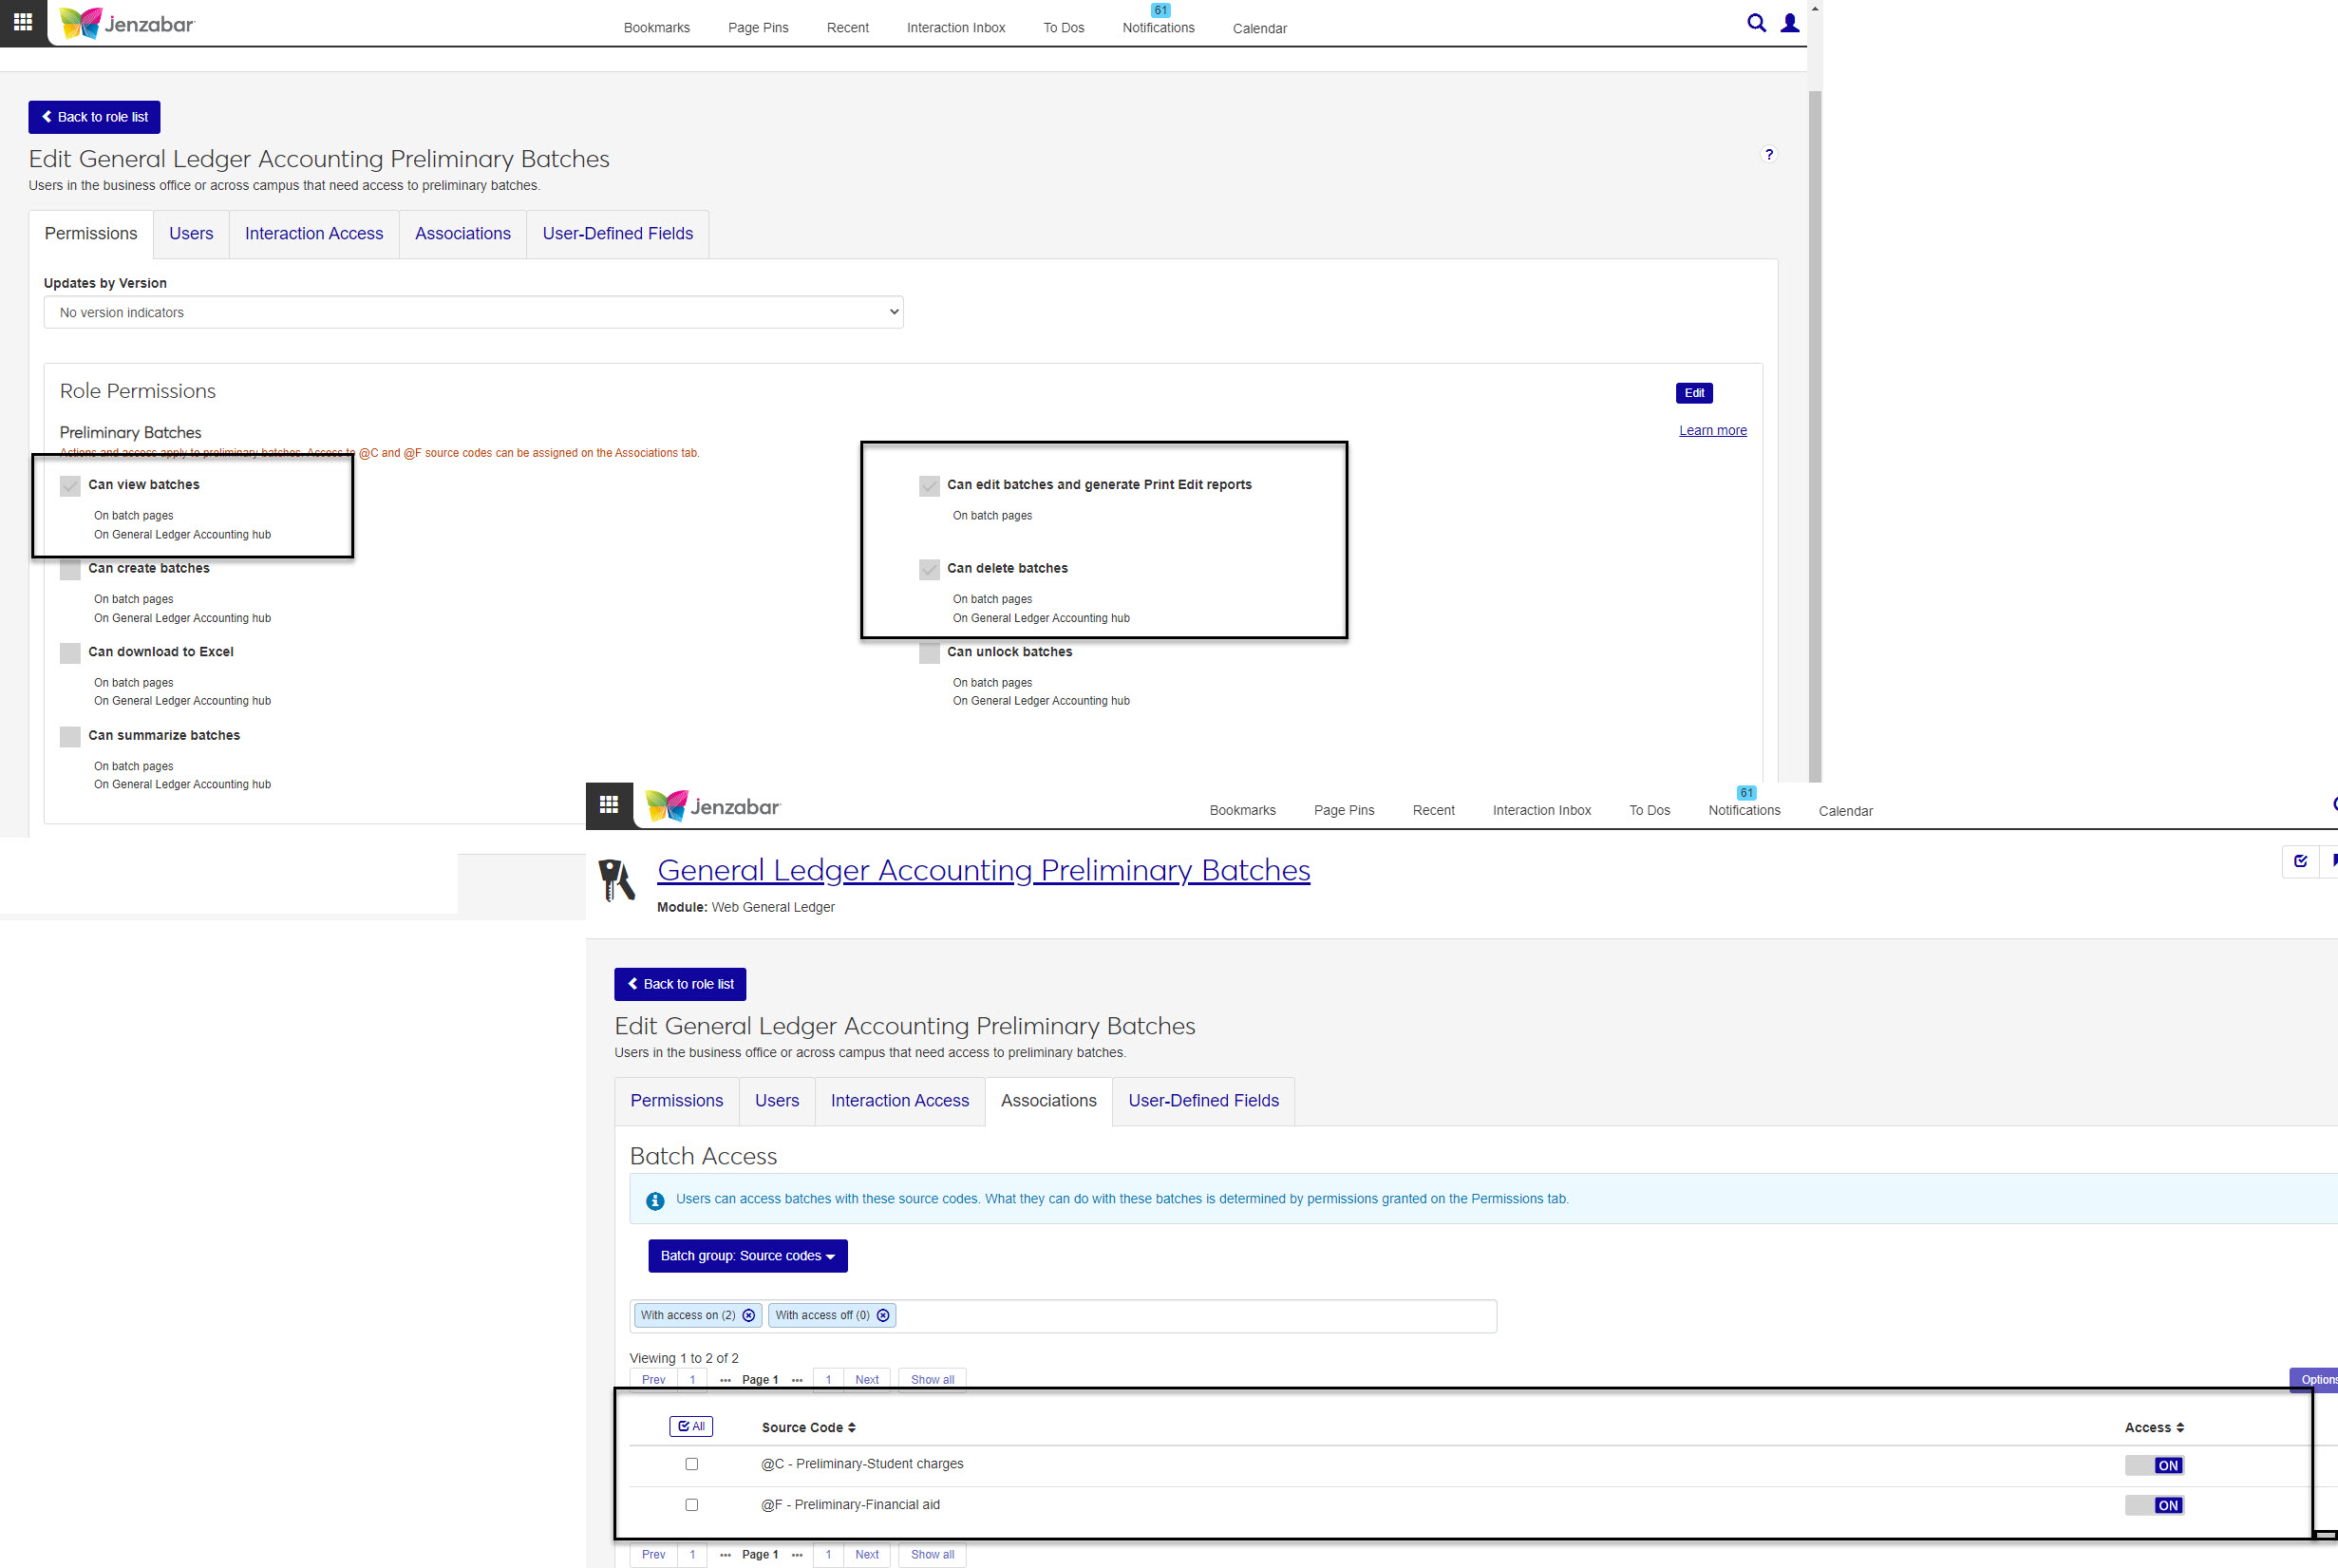Viewport: 2338px width, 1568px height.
Task: Open the top Interaction Inbox menu item
Action: pos(955,28)
